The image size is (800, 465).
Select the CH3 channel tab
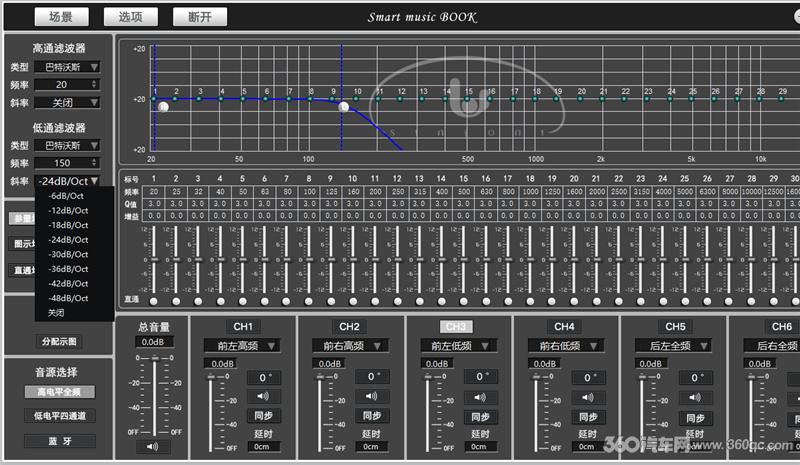(456, 327)
